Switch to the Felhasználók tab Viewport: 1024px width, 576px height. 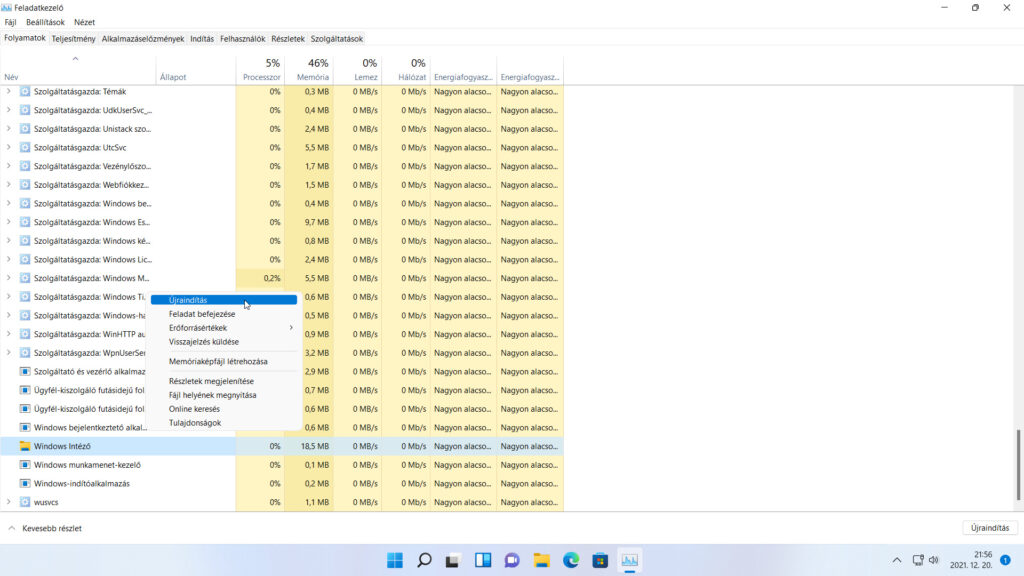(242, 39)
